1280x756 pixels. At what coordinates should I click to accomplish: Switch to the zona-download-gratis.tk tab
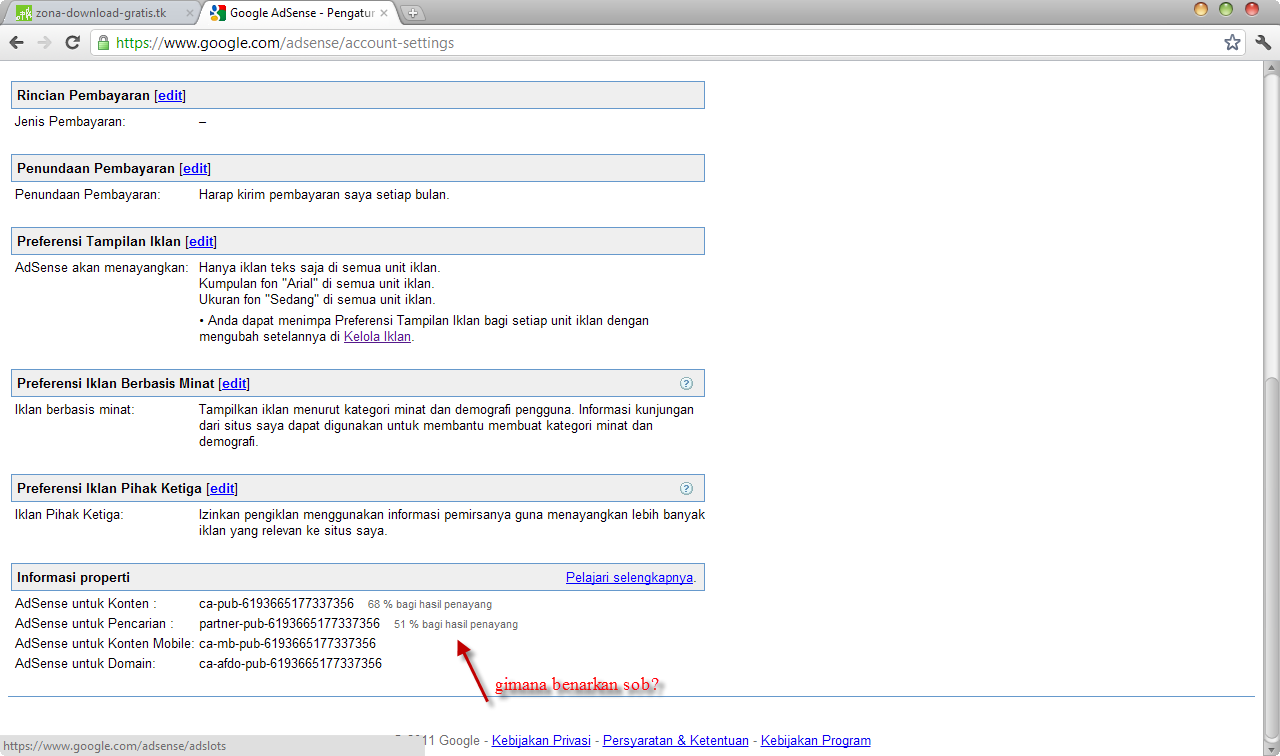coord(100,13)
